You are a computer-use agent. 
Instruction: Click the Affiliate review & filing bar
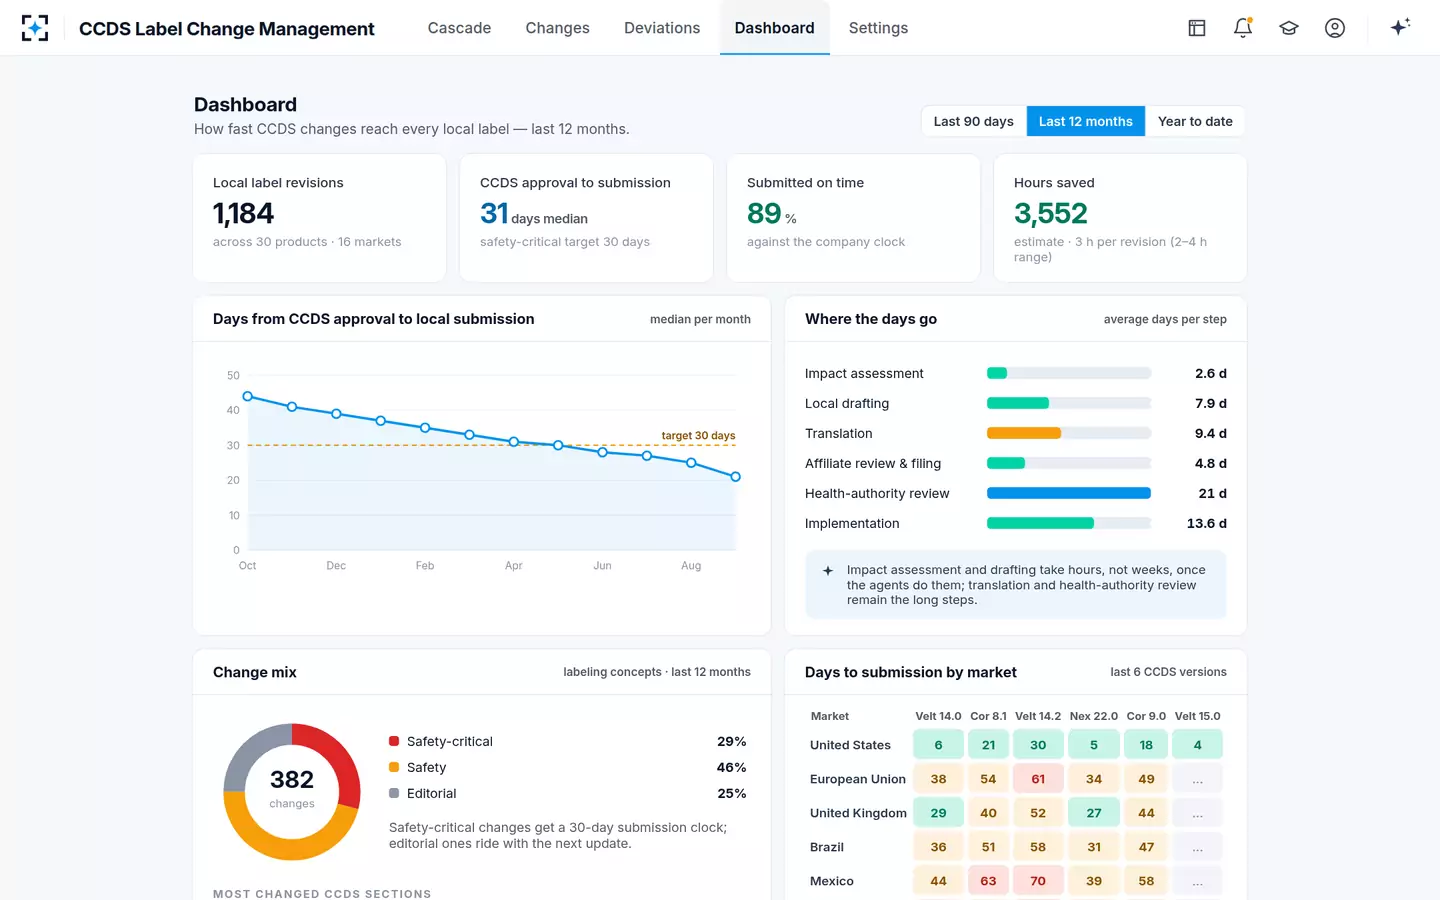click(x=1069, y=463)
